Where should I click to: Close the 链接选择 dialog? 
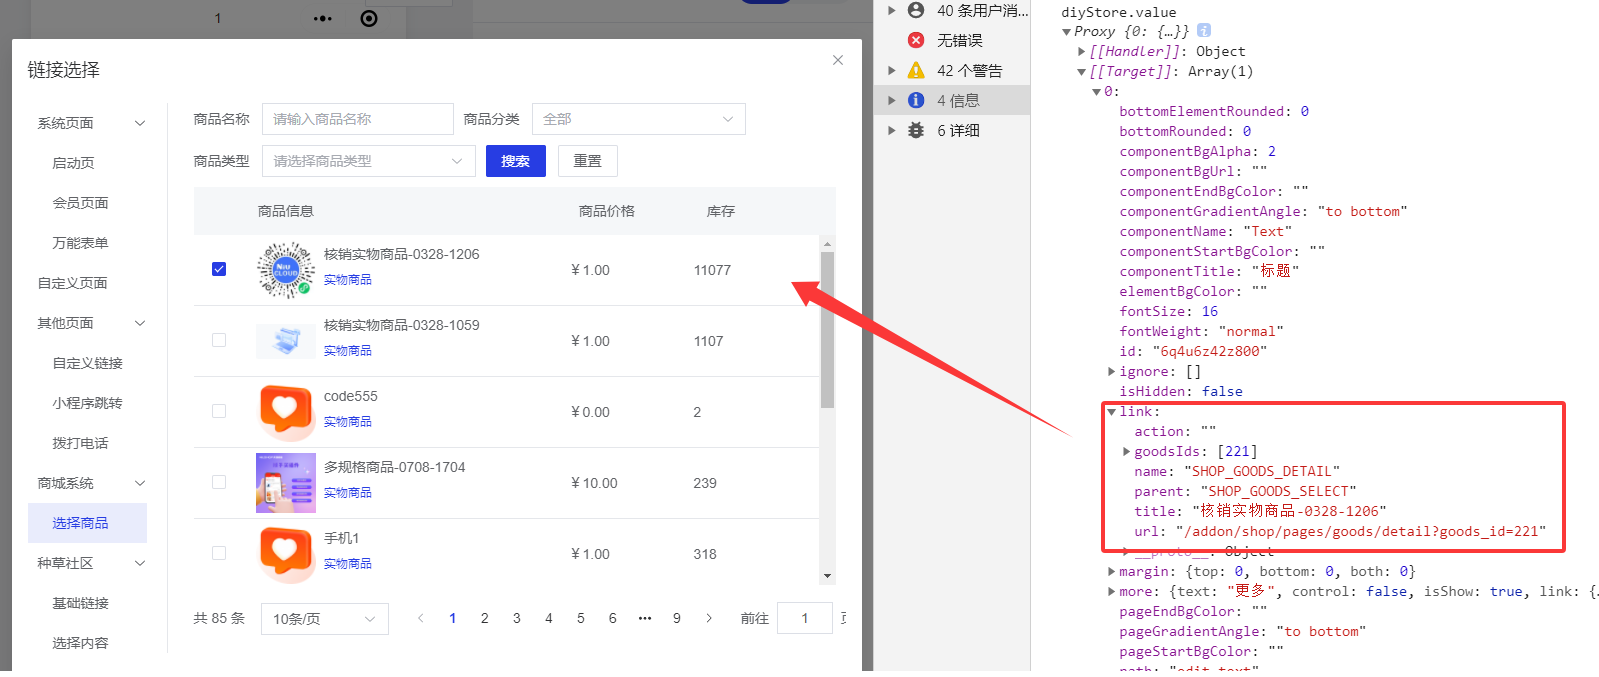coord(838,60)
